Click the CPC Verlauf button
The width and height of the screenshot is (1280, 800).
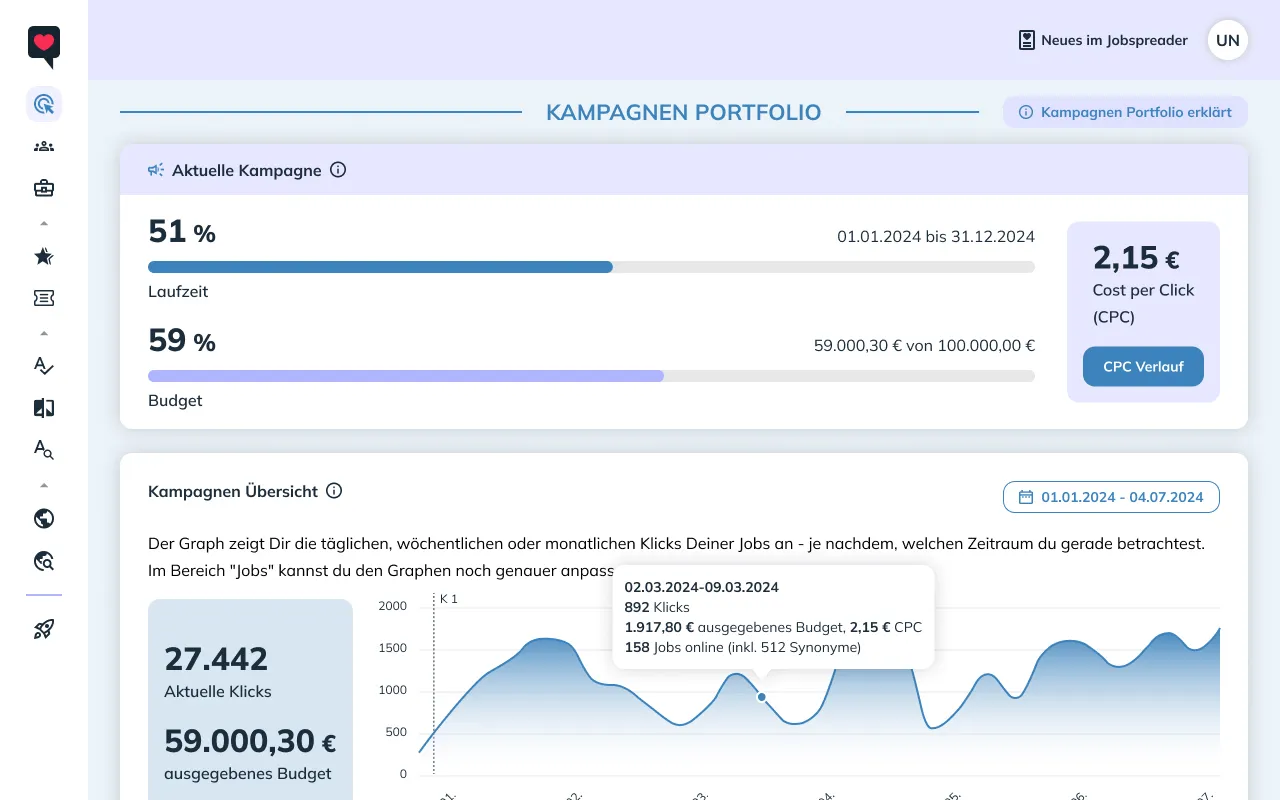[1143, 366]
